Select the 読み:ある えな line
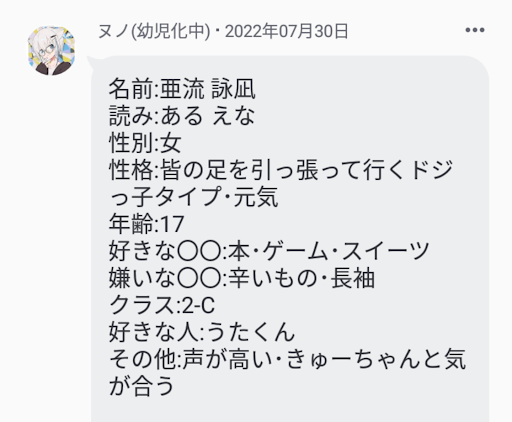 [x=182, y=116]
